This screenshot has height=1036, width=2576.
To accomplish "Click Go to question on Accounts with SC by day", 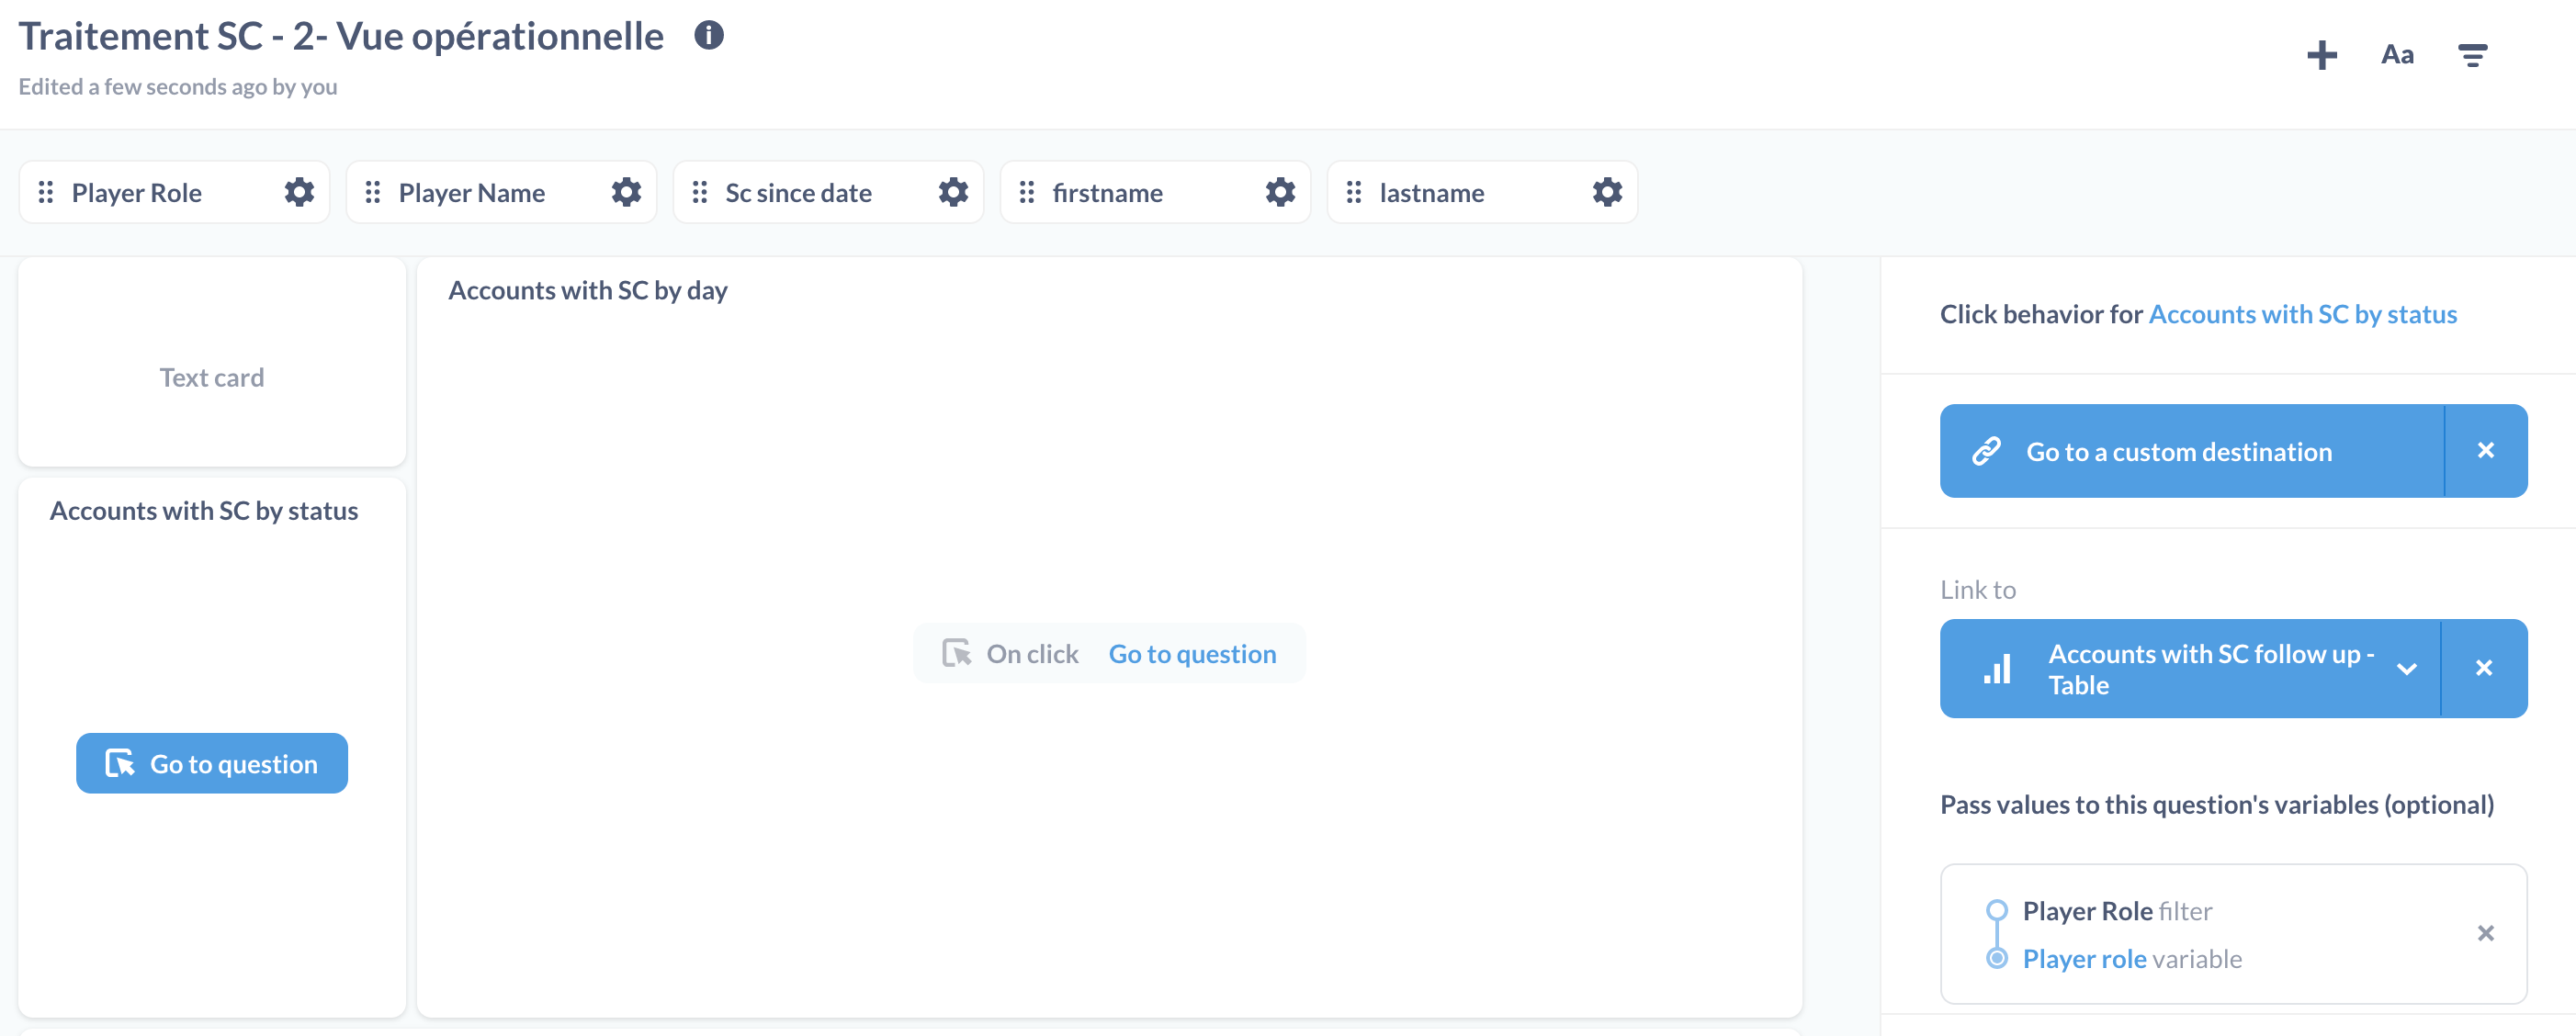I will point(1192,653).
